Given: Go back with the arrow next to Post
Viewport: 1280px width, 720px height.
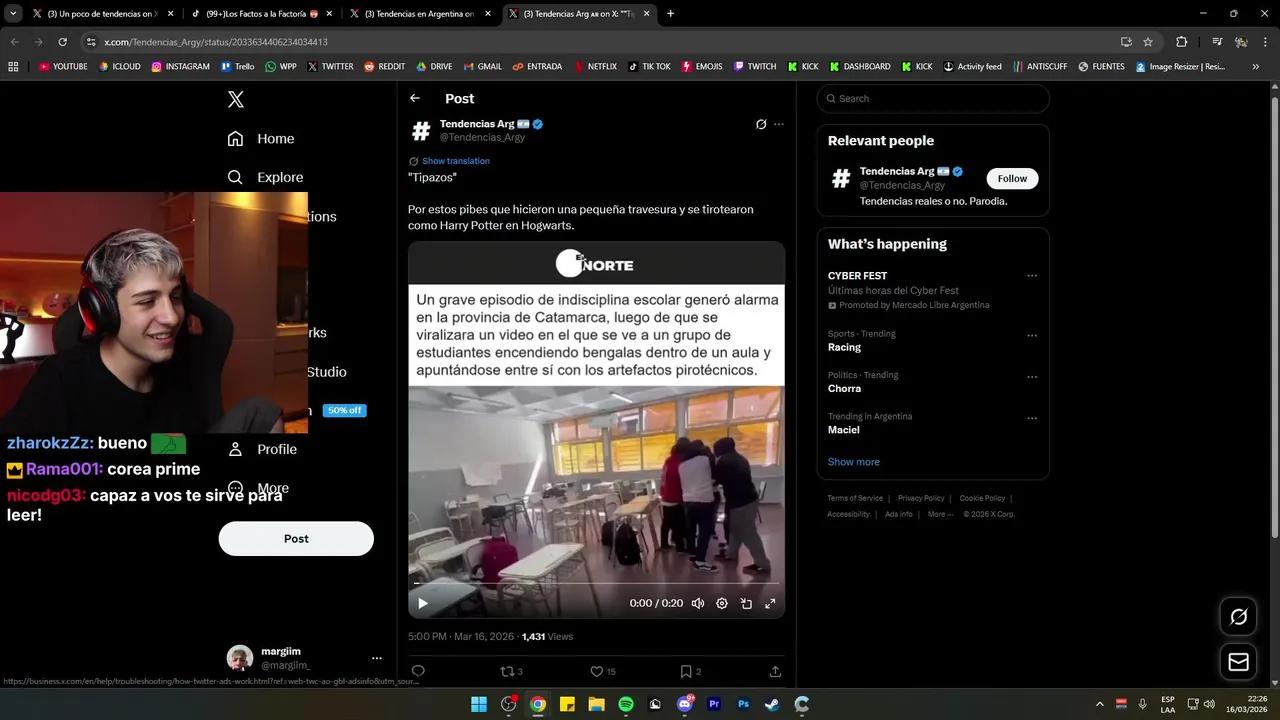Looking at the screenshot, I should click(415, 98).
